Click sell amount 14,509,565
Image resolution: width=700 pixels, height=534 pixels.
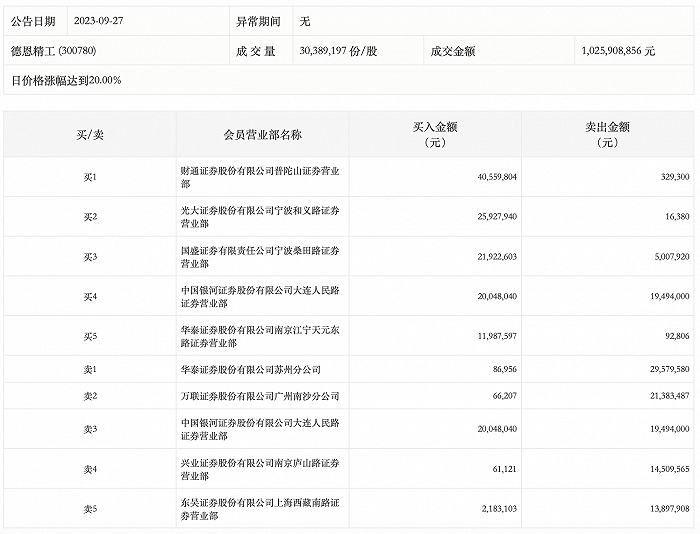pos(670,469)
